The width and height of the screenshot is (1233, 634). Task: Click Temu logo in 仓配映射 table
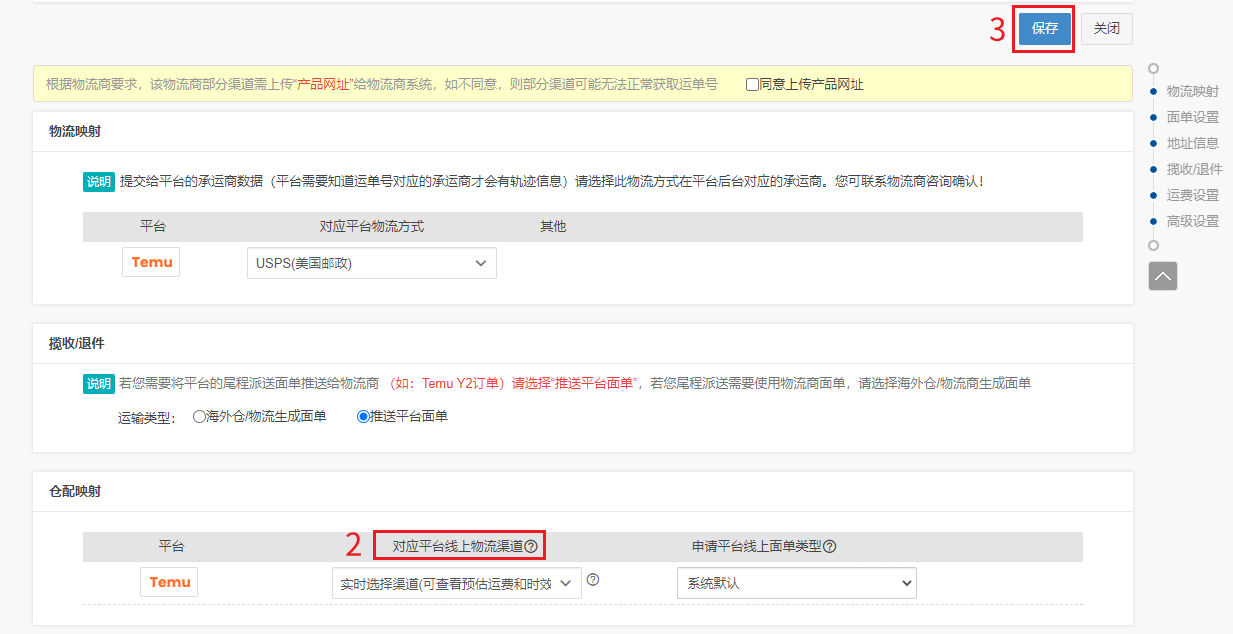click(x=169, y=582)
